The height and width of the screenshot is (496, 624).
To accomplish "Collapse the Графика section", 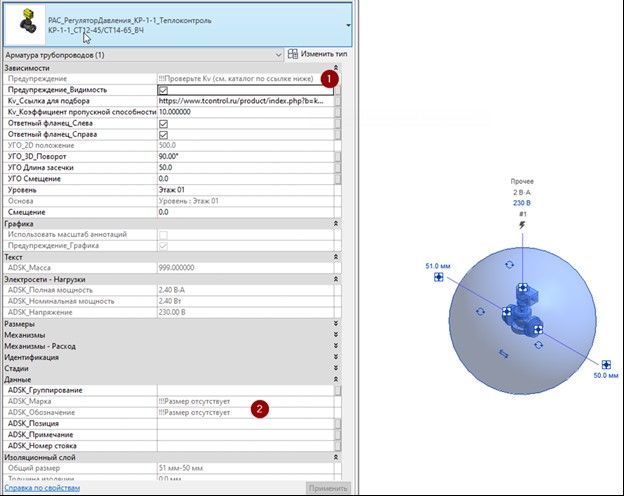I will [x=336, y=224].
